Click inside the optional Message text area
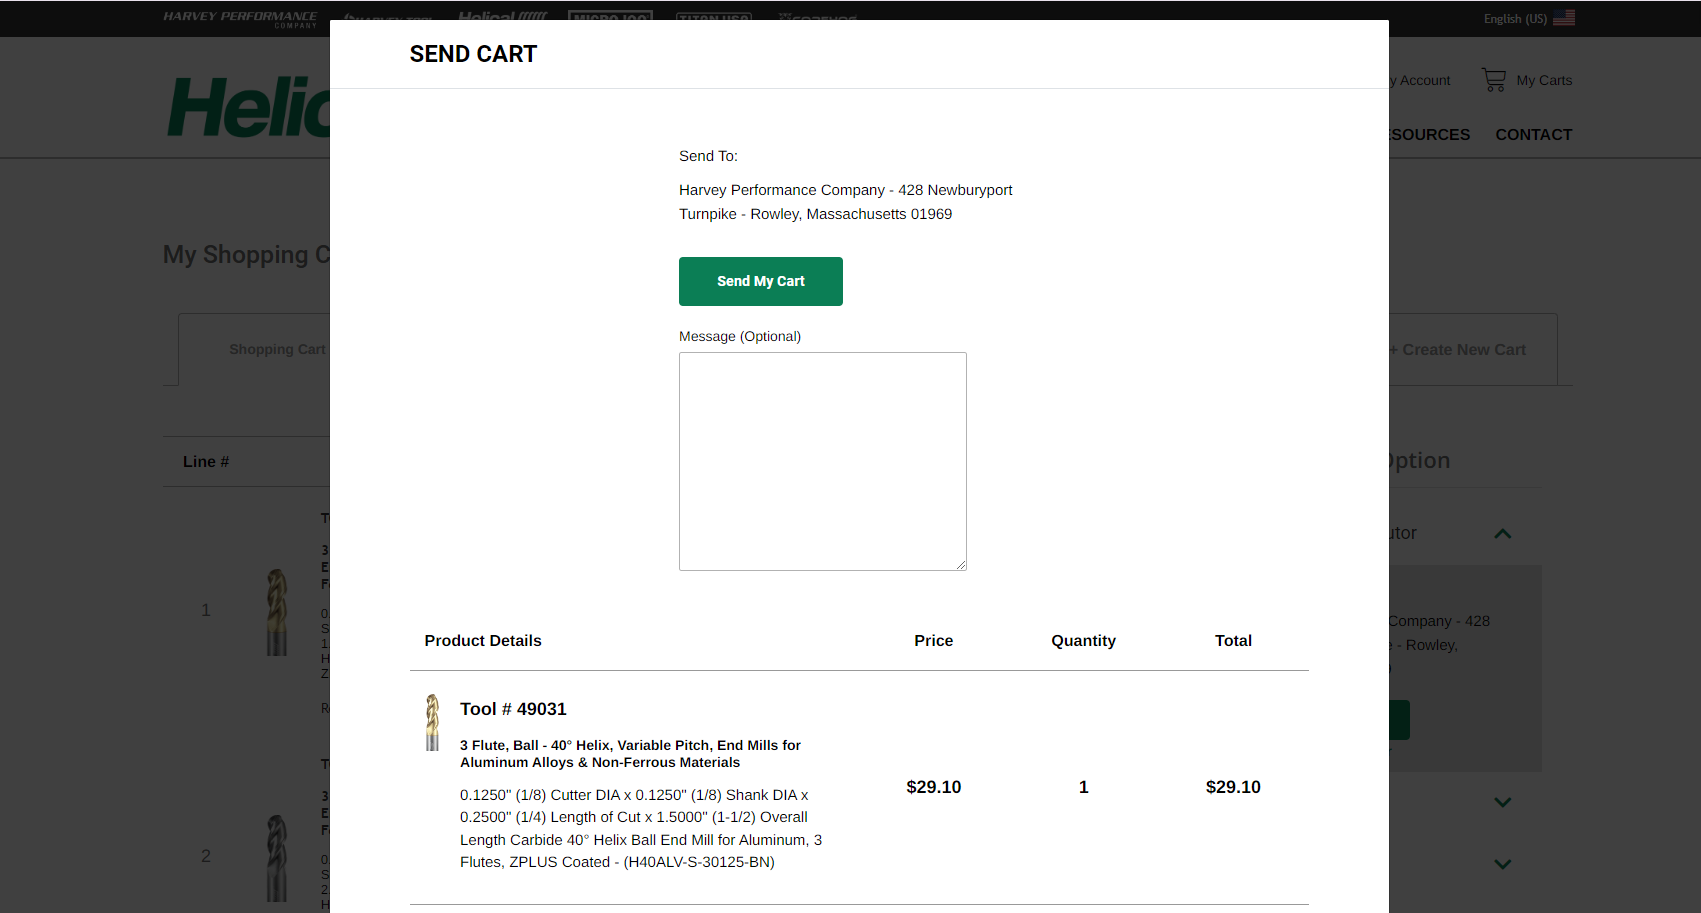Image resolution: width=1701 pixels, height=913 pixels. 822,461
